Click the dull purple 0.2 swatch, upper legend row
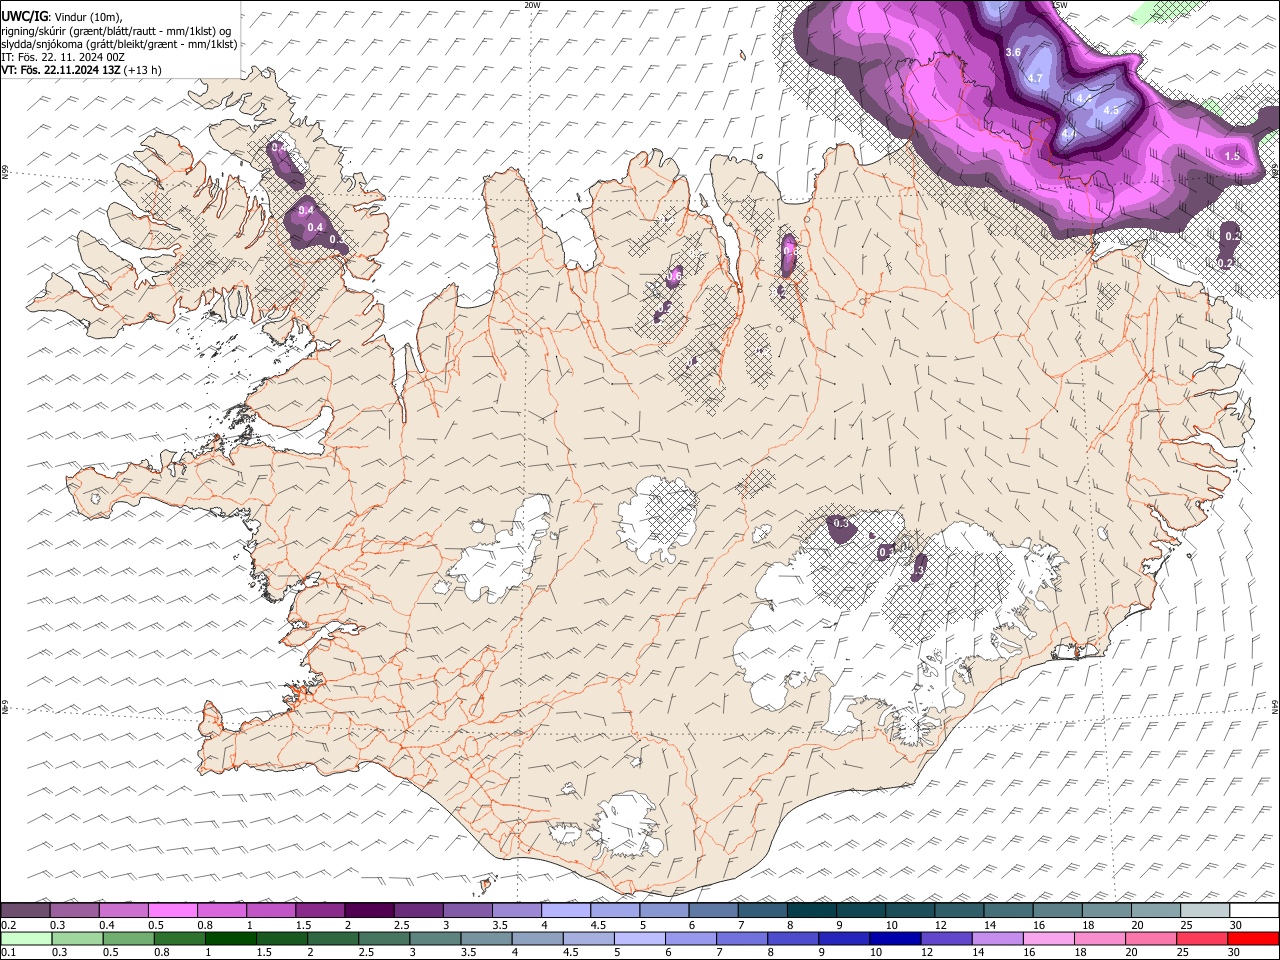 coord(25,910)
